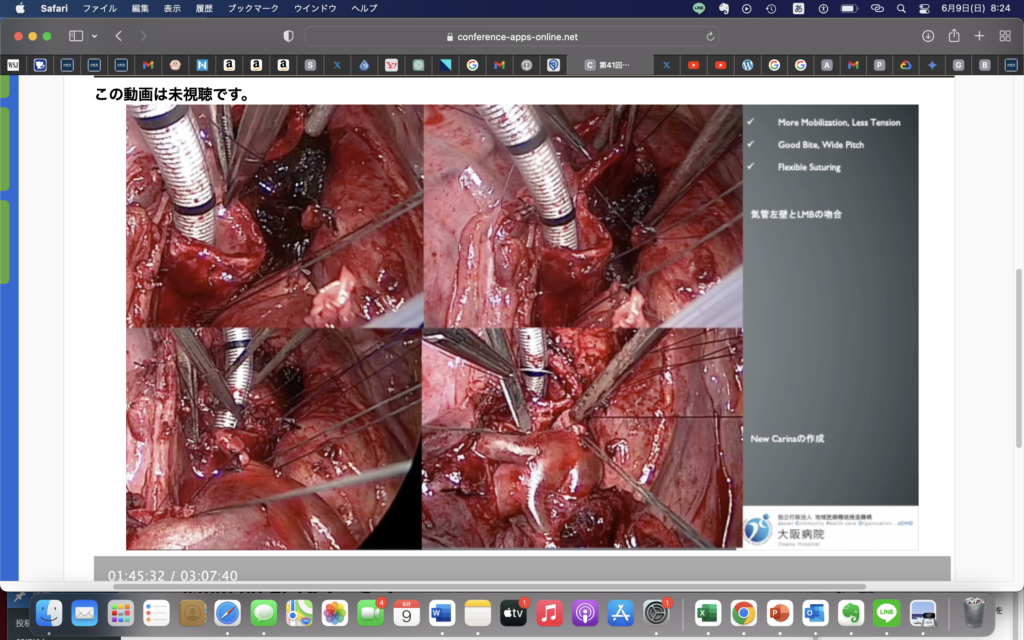Open a new tab with plus button

(x=979, y=36)
